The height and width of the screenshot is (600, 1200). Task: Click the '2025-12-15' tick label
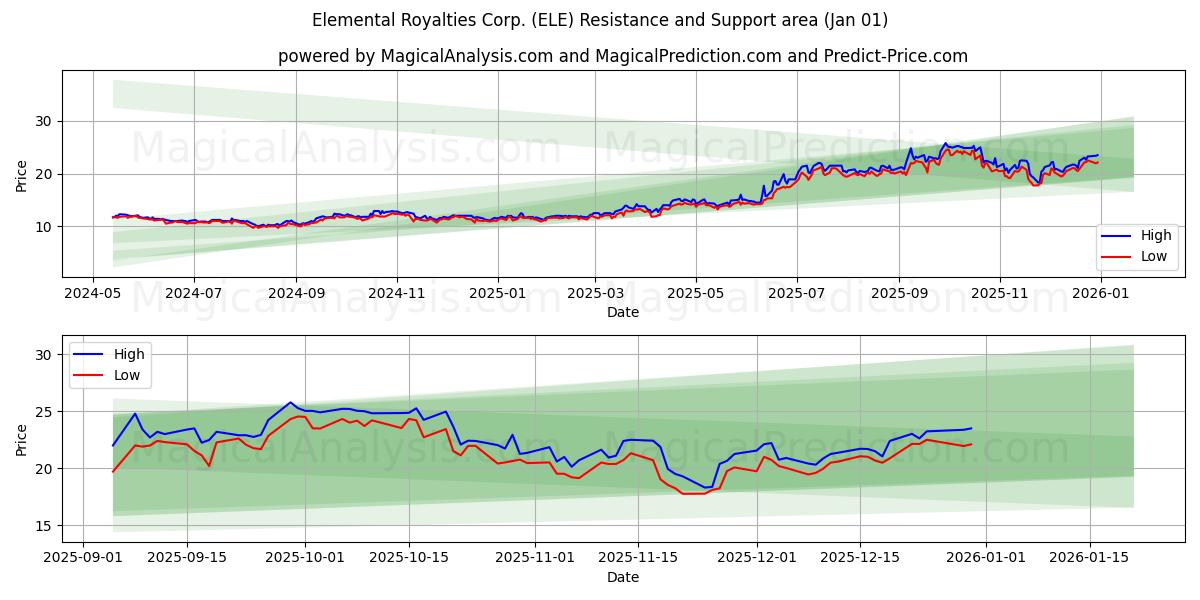pyautogui.click(x=859, y=559)
